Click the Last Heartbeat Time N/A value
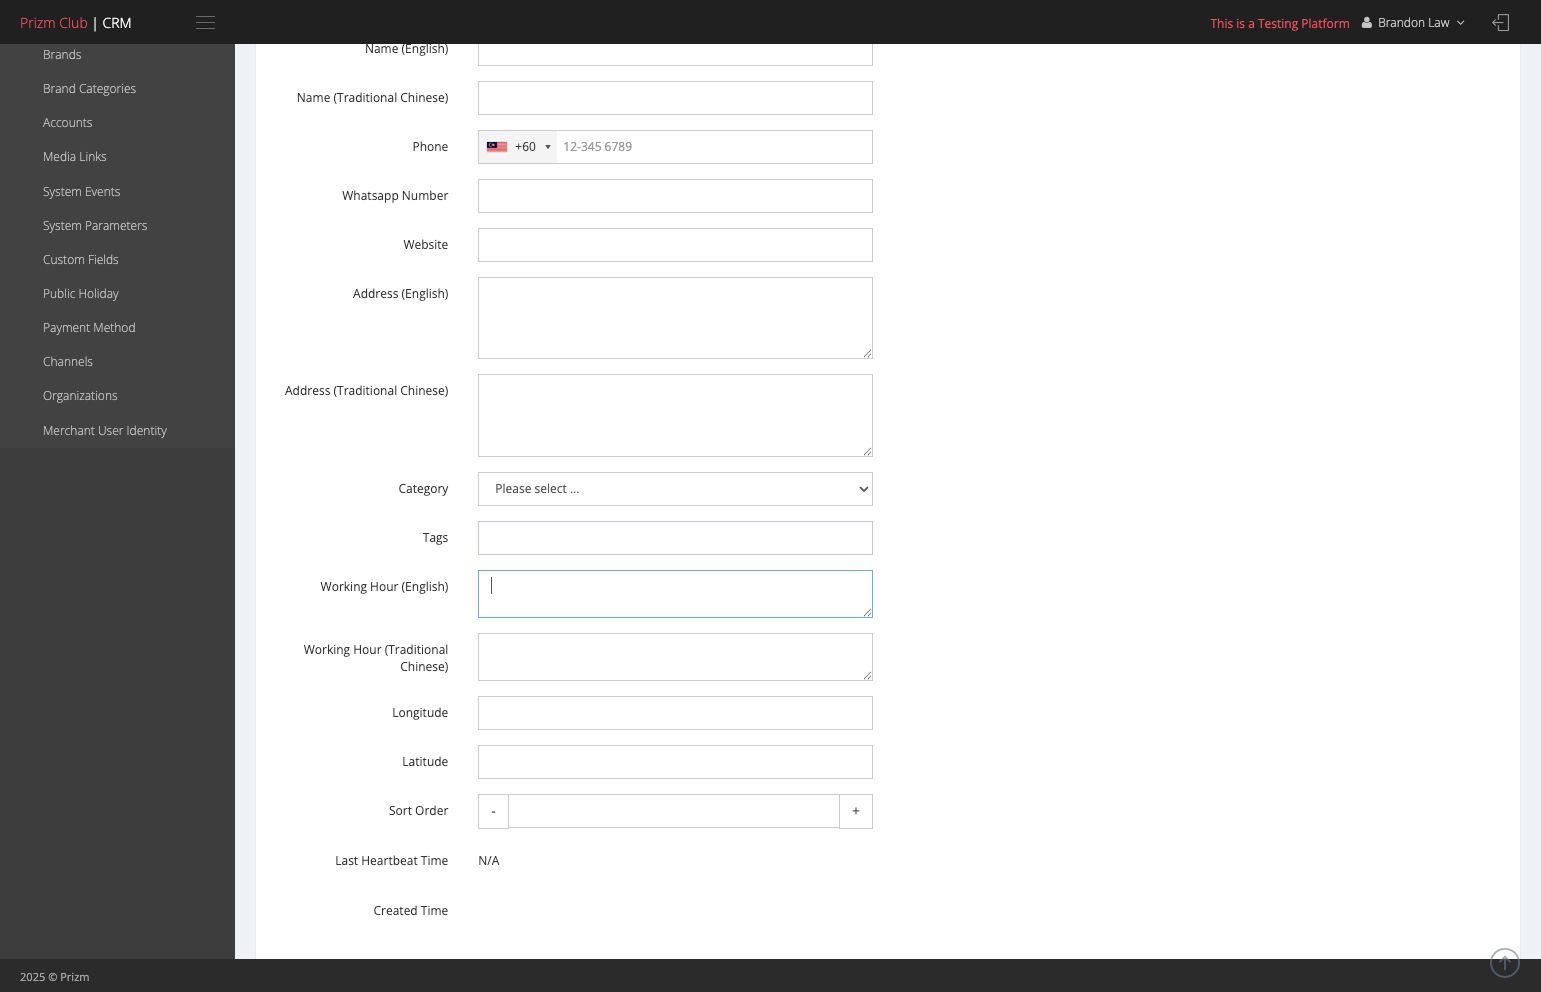This screenshot has width=1541, height=992. tap(489, 861)
